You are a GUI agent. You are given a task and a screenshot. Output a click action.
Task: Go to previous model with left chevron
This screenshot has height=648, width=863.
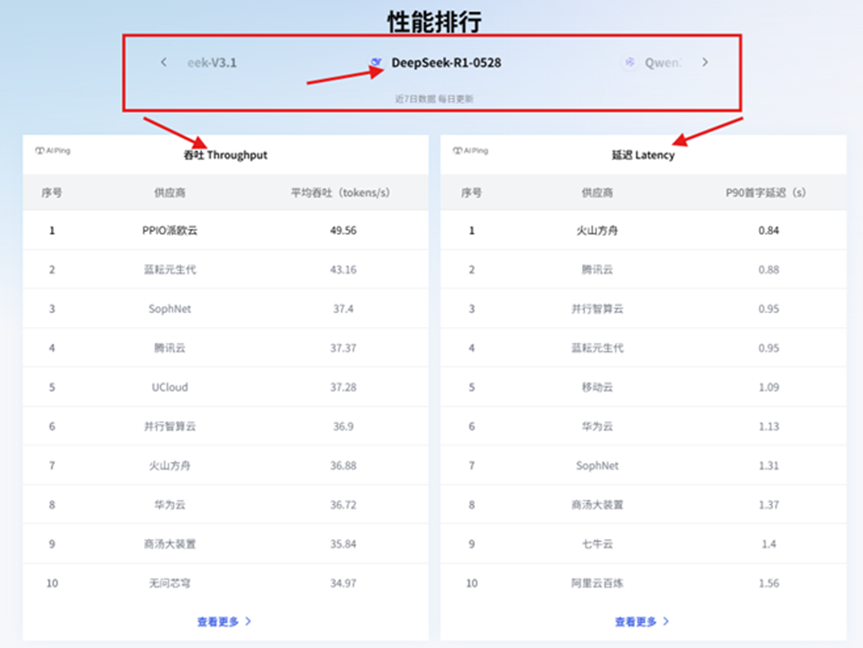click(163, 62)
